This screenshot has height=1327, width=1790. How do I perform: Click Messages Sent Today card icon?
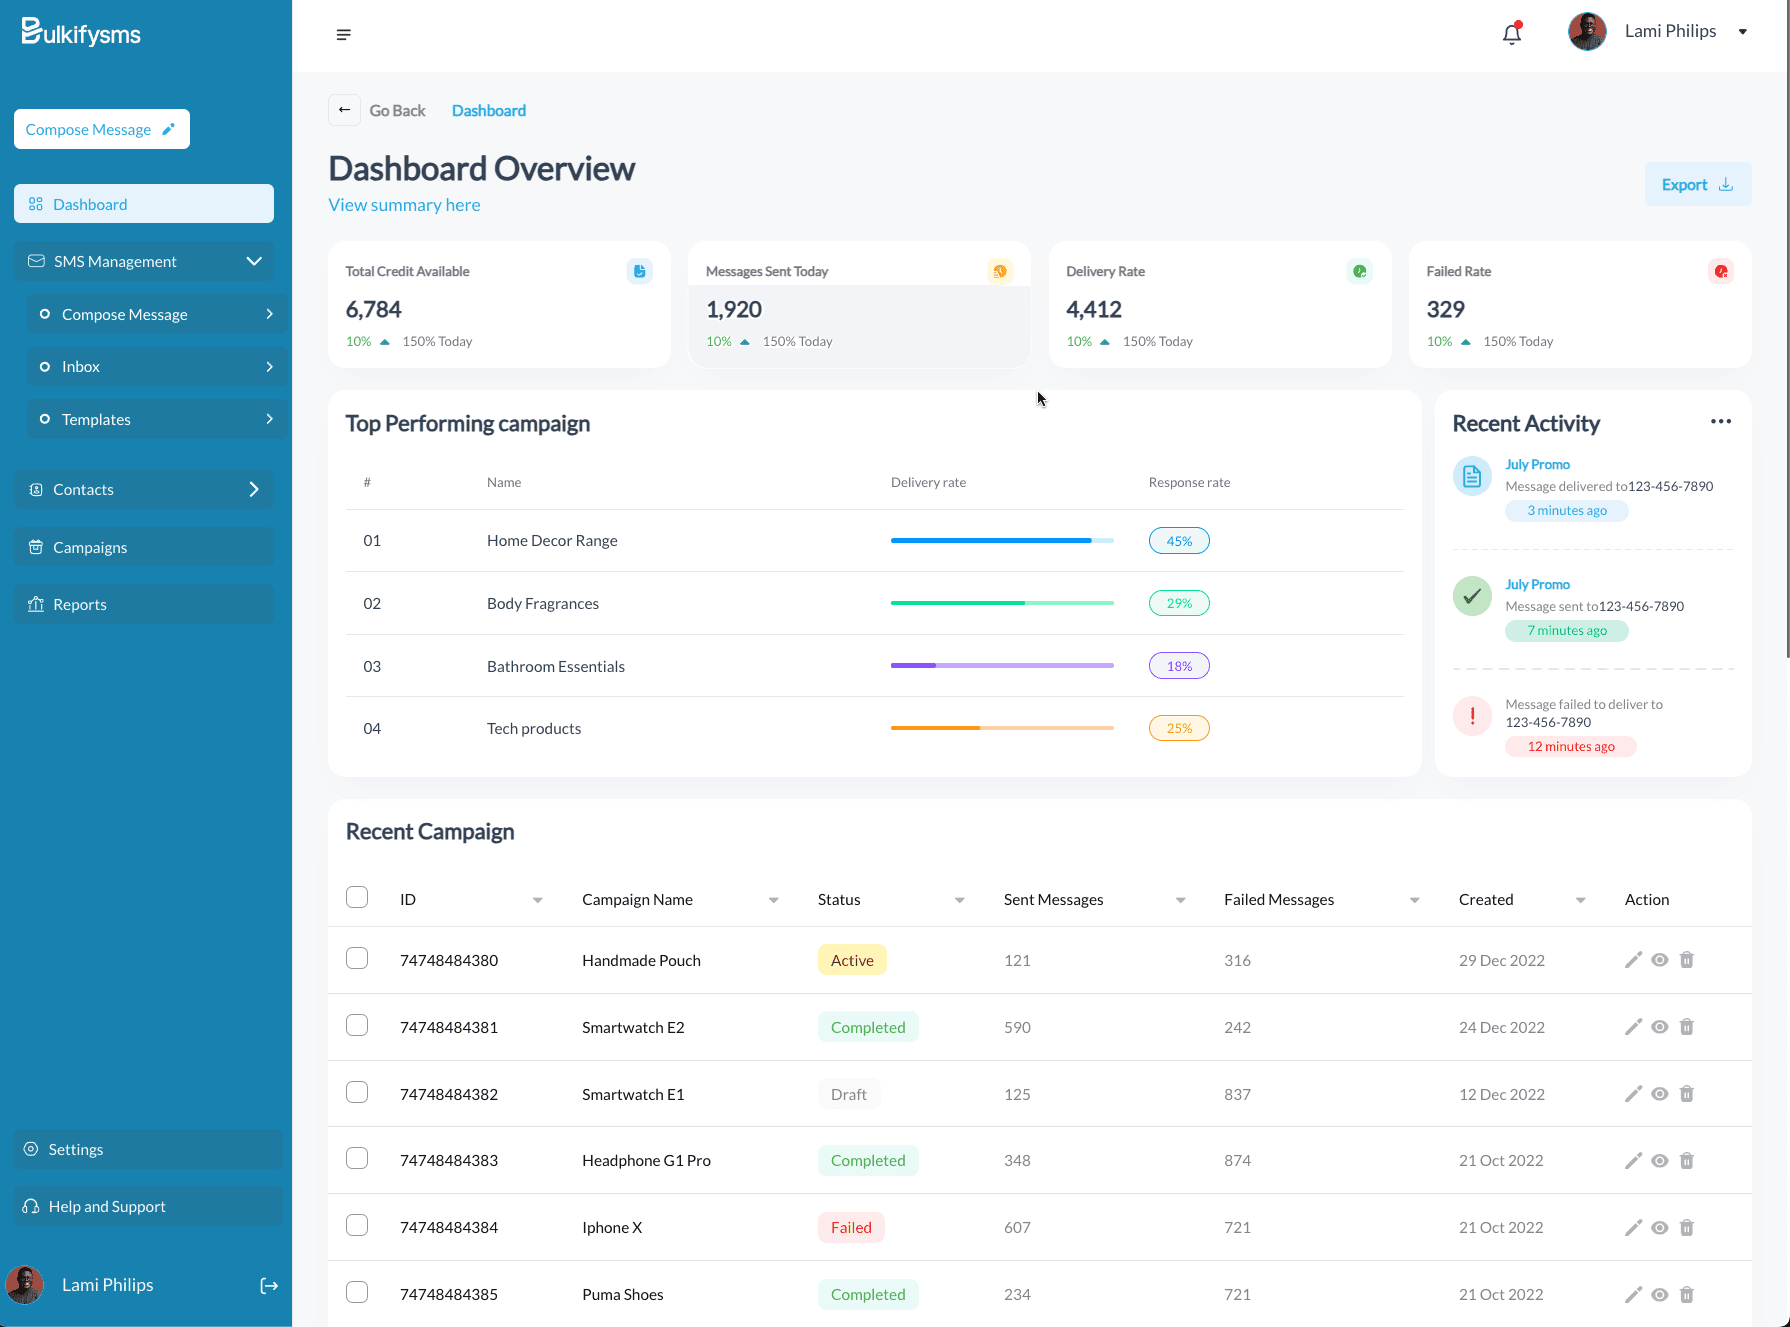[1000, 271]
